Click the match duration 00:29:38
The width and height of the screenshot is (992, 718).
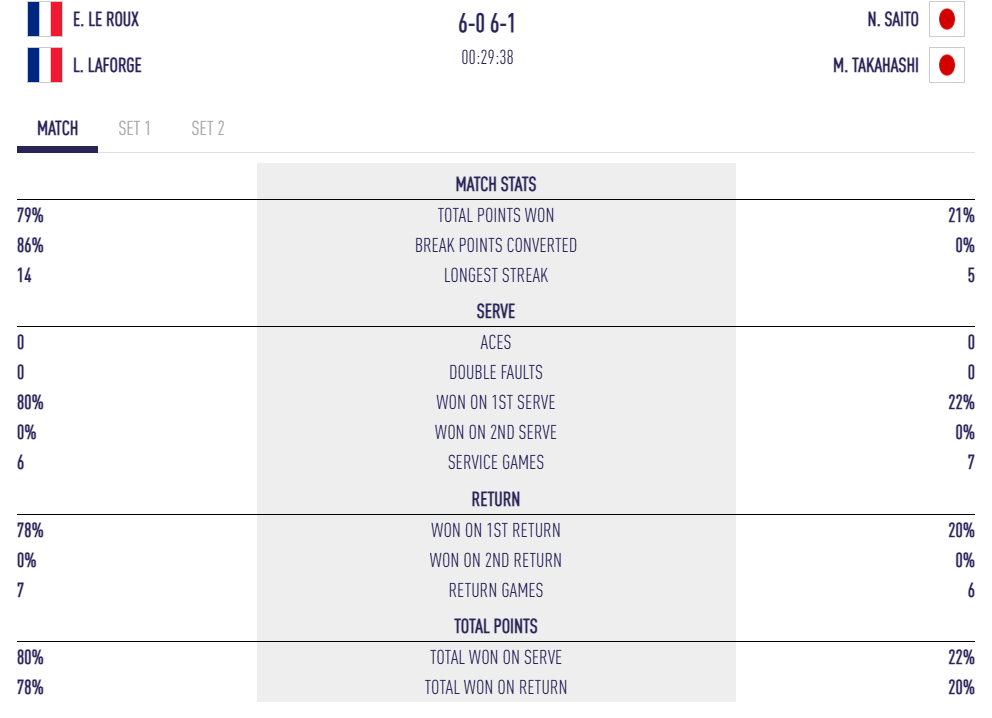click(487, 57)
